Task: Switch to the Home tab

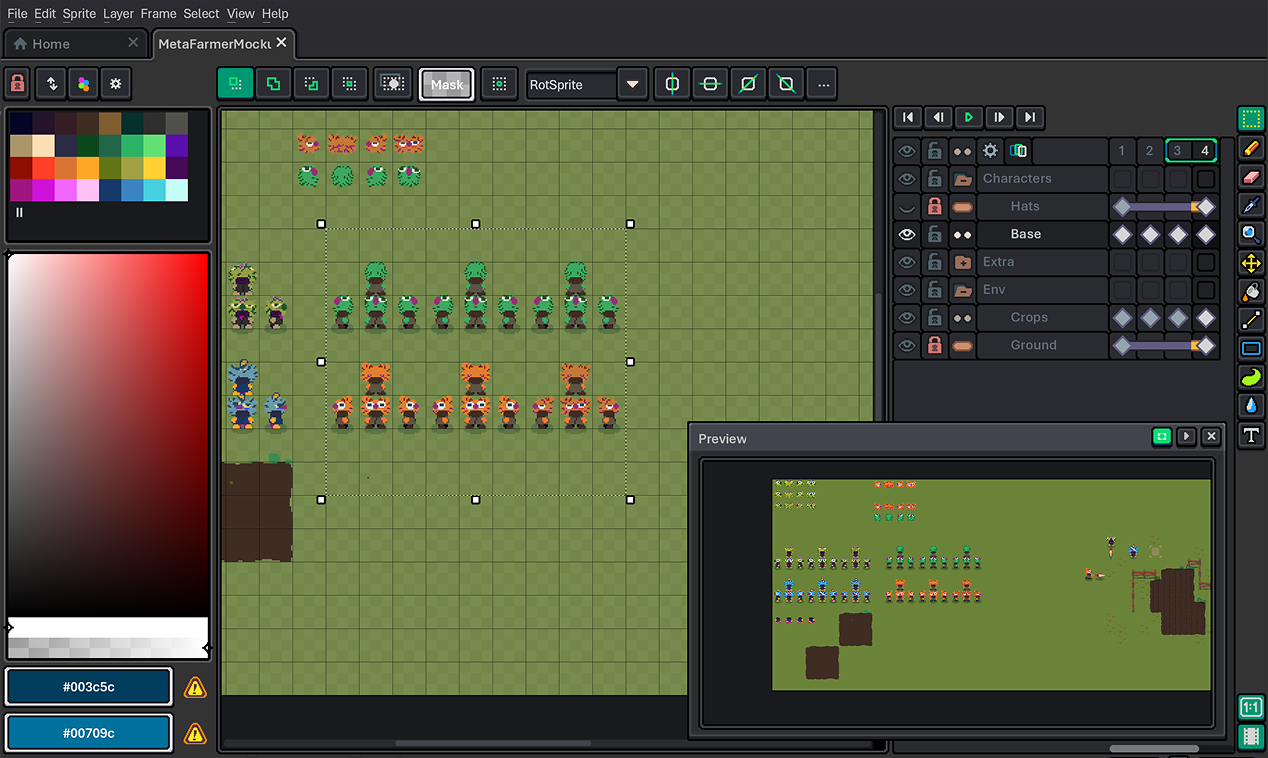Action: pyautogui.click(x=50, y=44)
